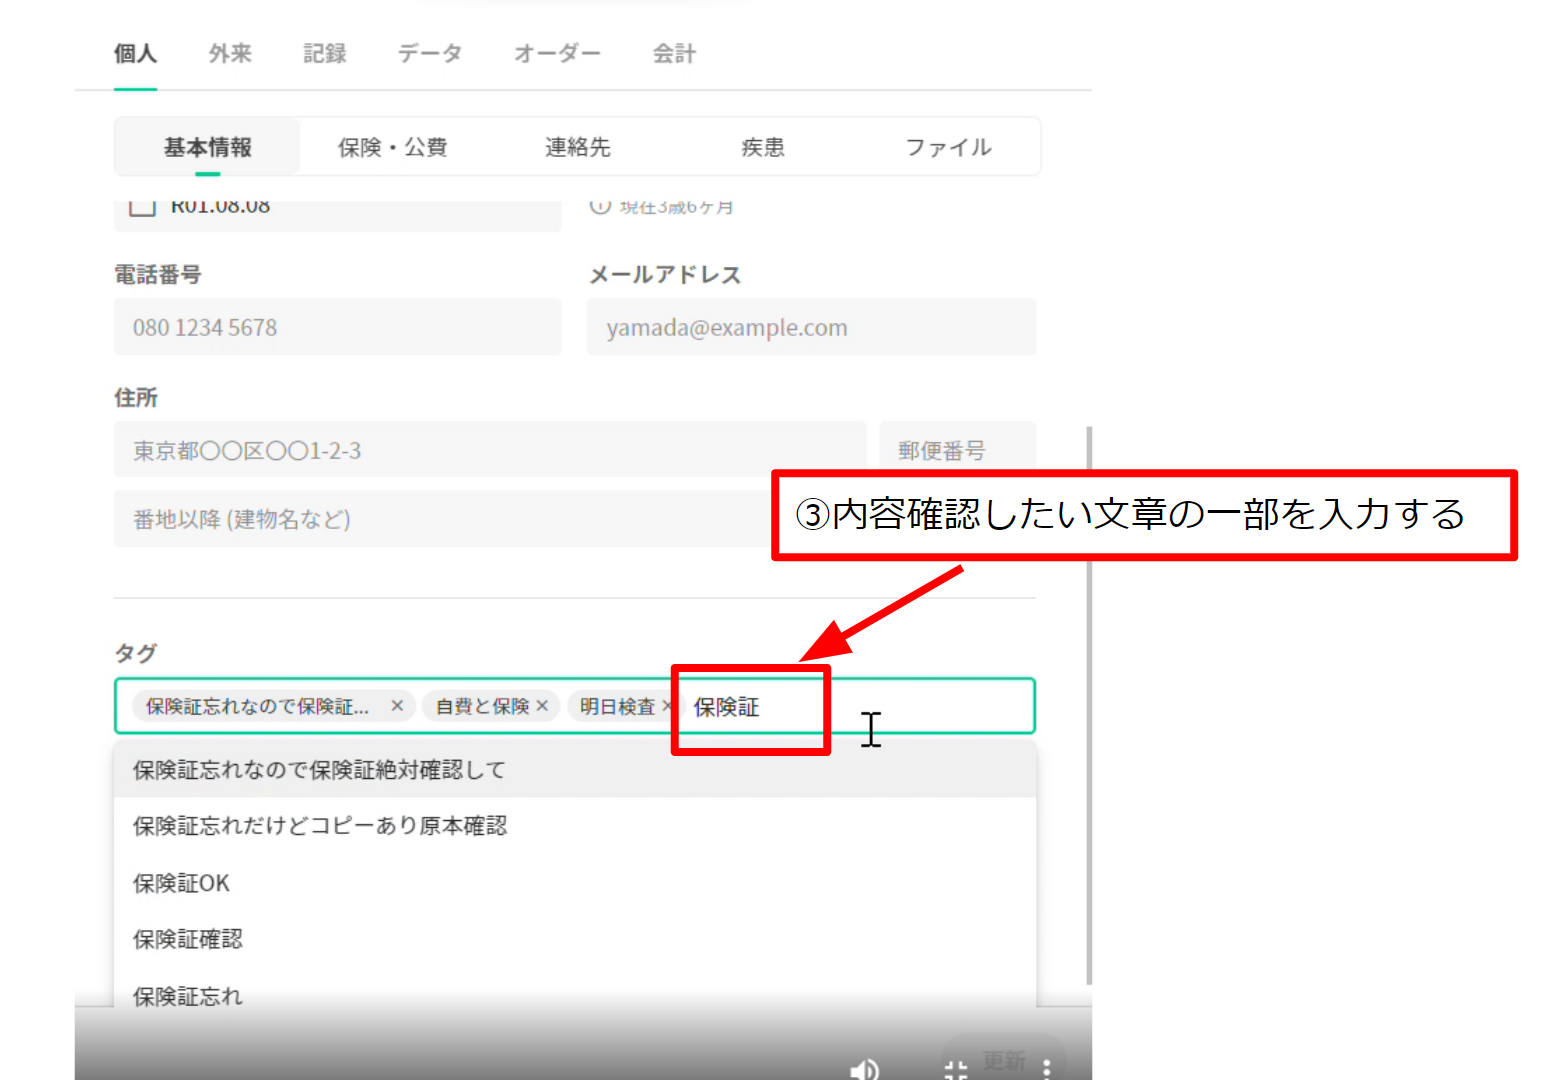Choose the 保険証確認 suggestion
The image size is (1542, 1080).
tap(575, 939)
